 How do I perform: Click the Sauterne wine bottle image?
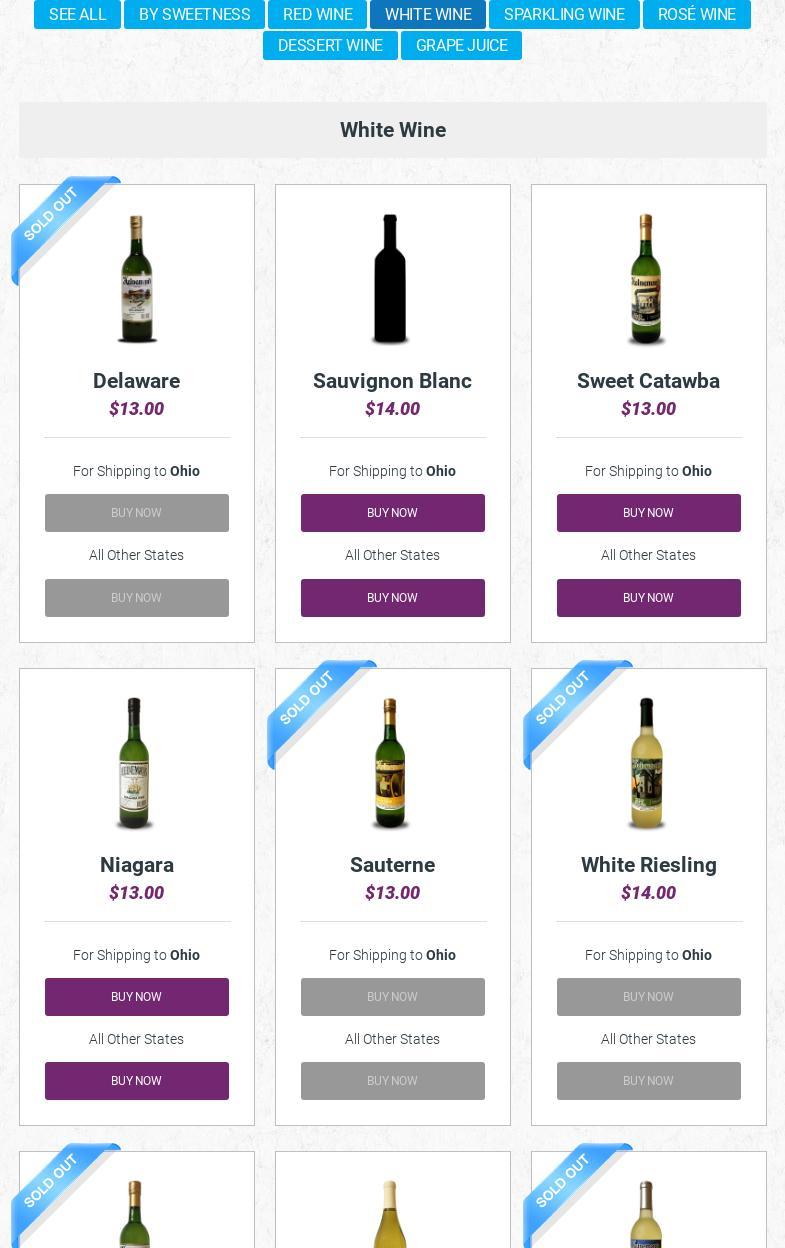point(391,764)
